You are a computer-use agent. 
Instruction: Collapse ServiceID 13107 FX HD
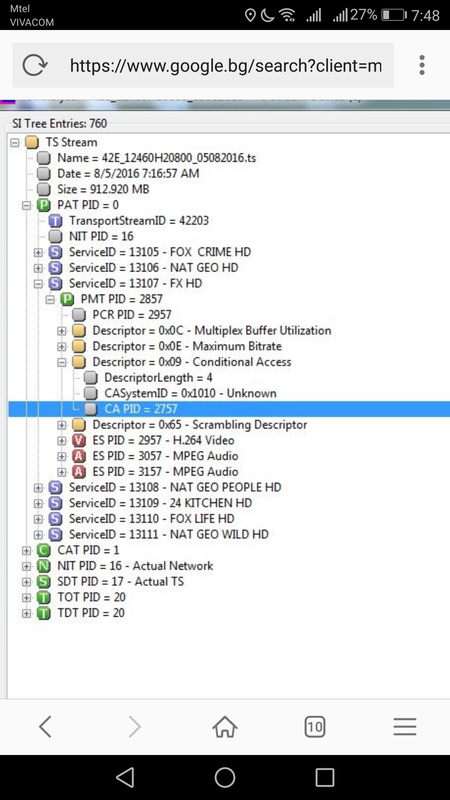(x=38, y=284)
